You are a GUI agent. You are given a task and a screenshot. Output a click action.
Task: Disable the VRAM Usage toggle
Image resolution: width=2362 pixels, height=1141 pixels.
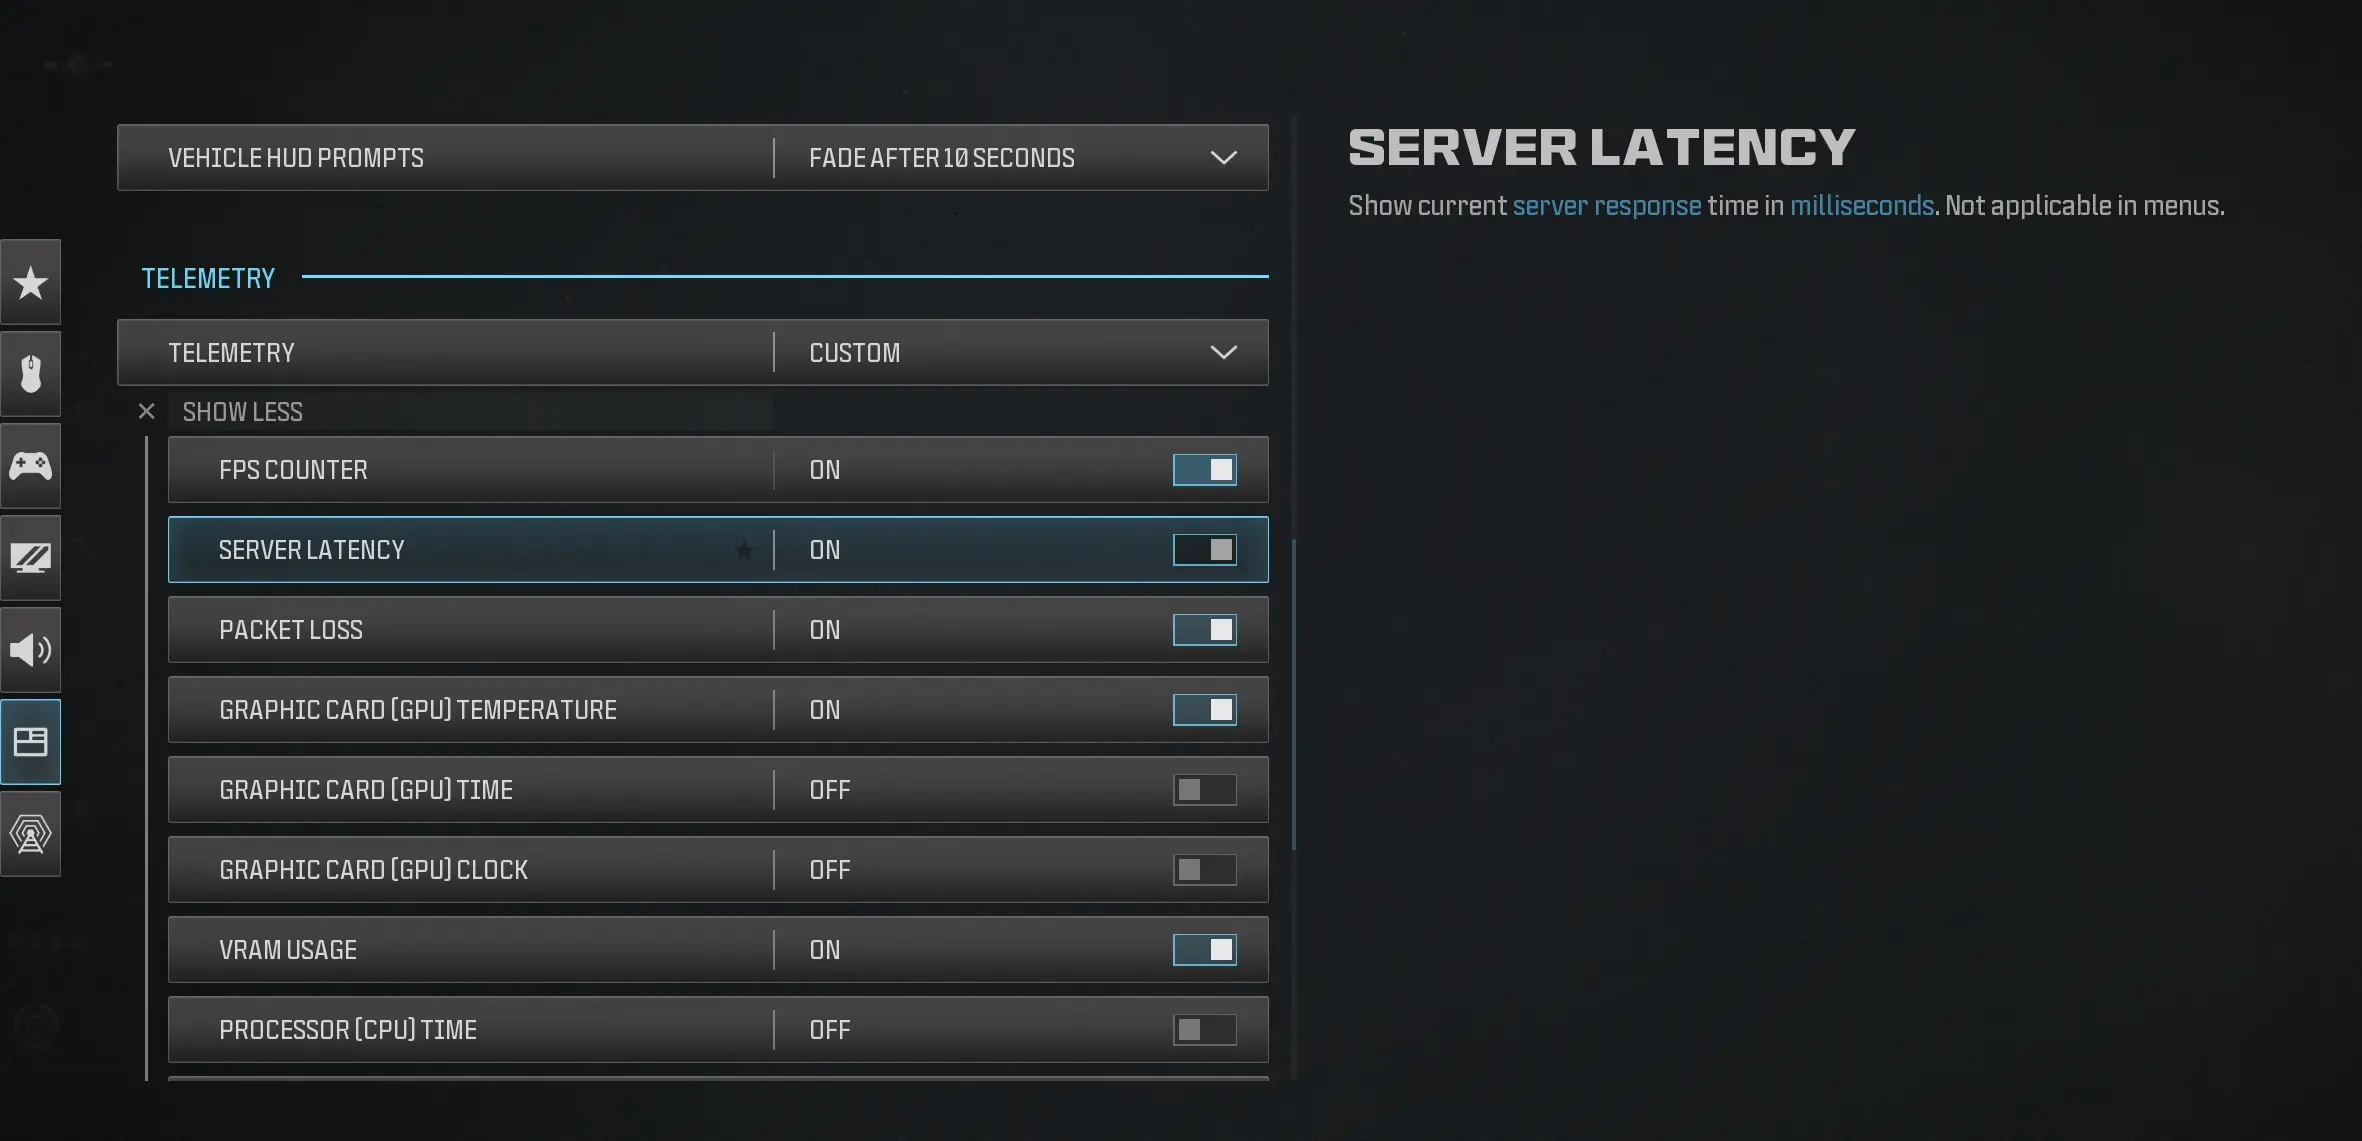coord(1204,949)
